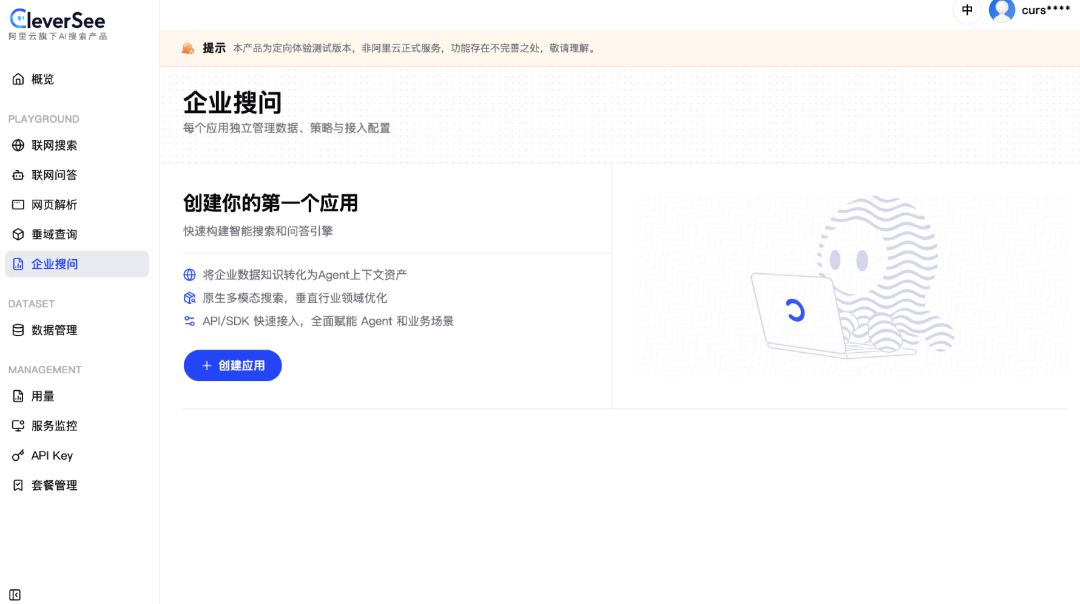This screenshot has height=604, width=1080.
Task: Click the 联网问答 robot icon
Action: pos(18,175)
